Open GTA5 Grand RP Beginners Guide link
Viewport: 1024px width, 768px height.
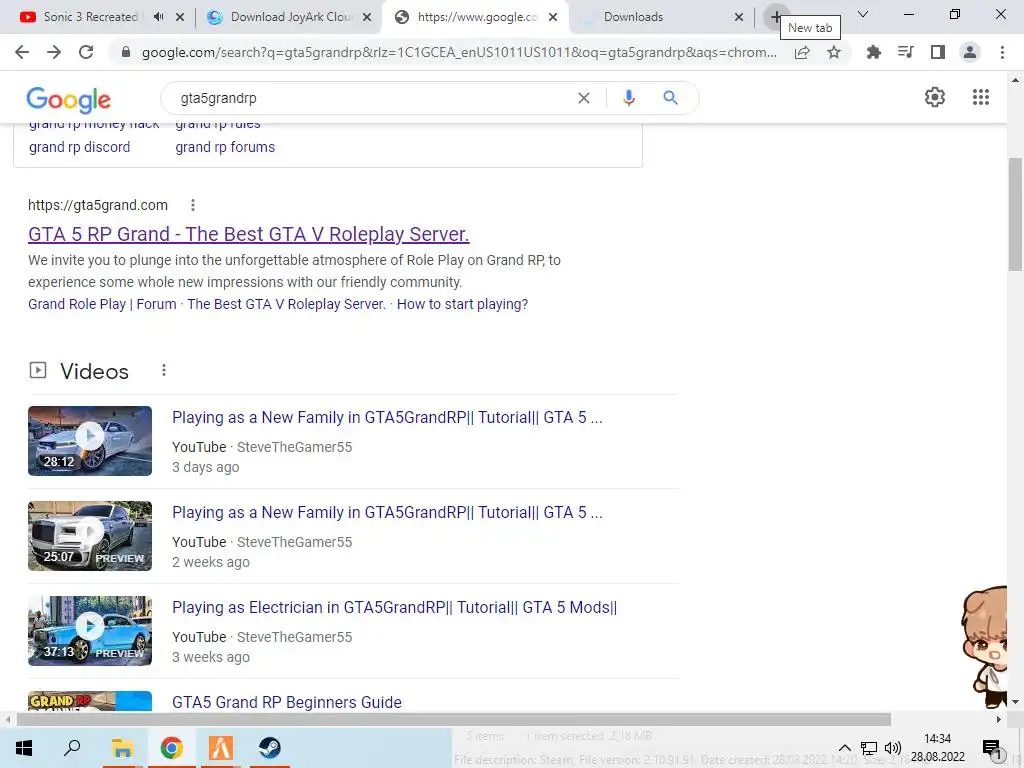[x=287, y=702]
